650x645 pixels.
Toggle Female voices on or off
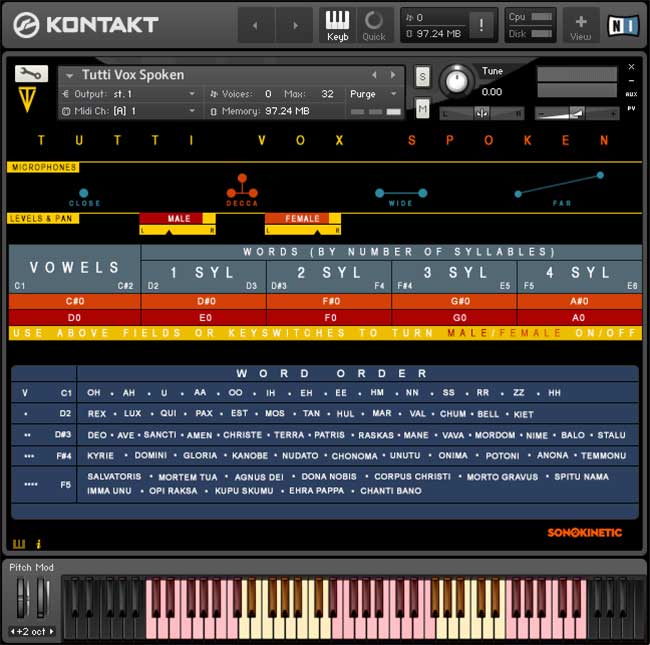pos(303,218)
